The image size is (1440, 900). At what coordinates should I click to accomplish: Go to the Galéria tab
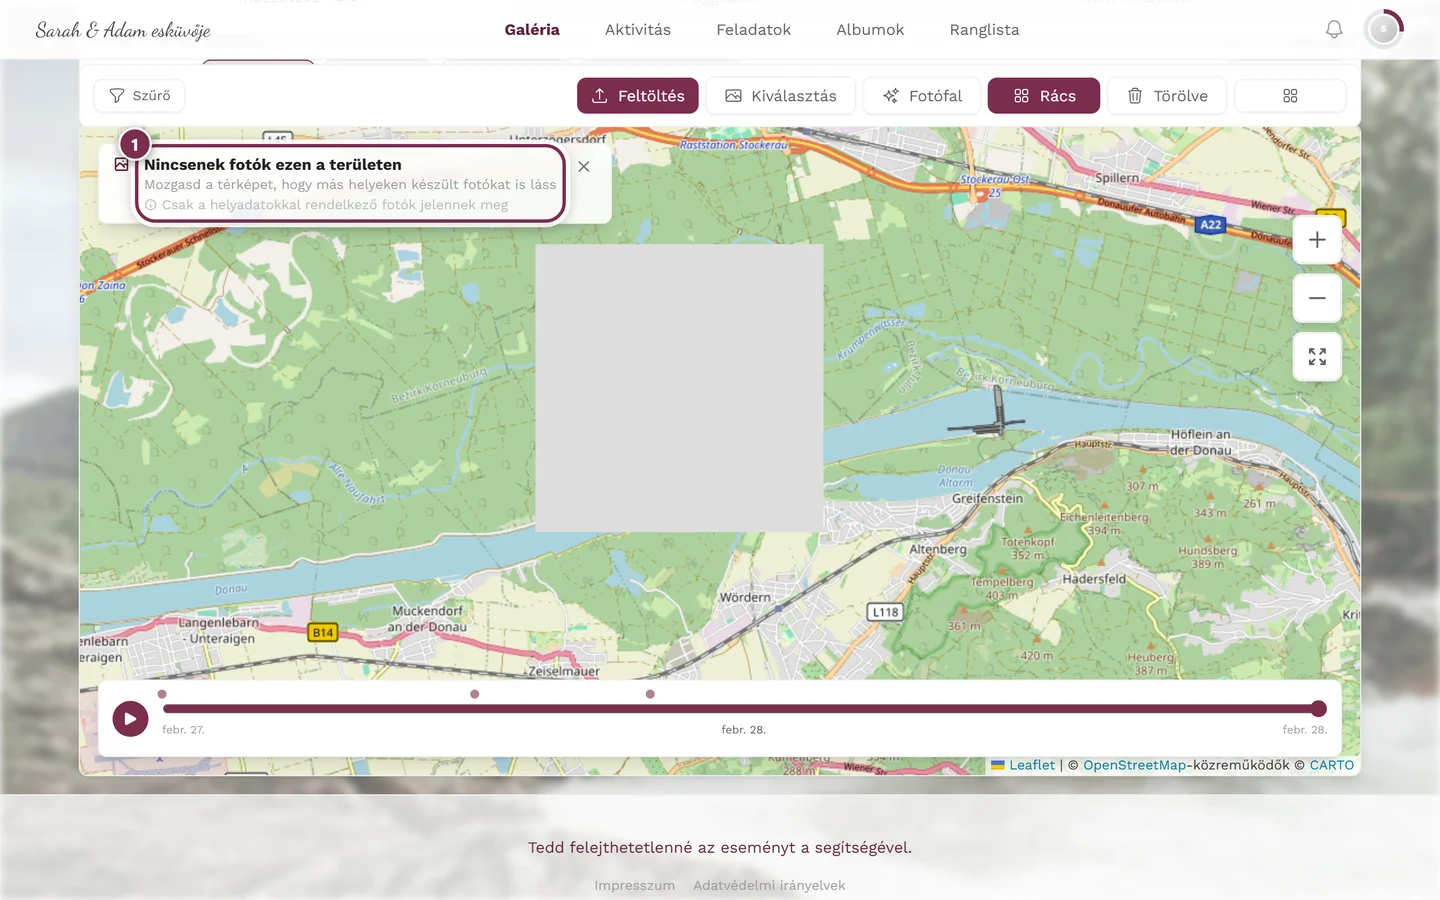532,30
